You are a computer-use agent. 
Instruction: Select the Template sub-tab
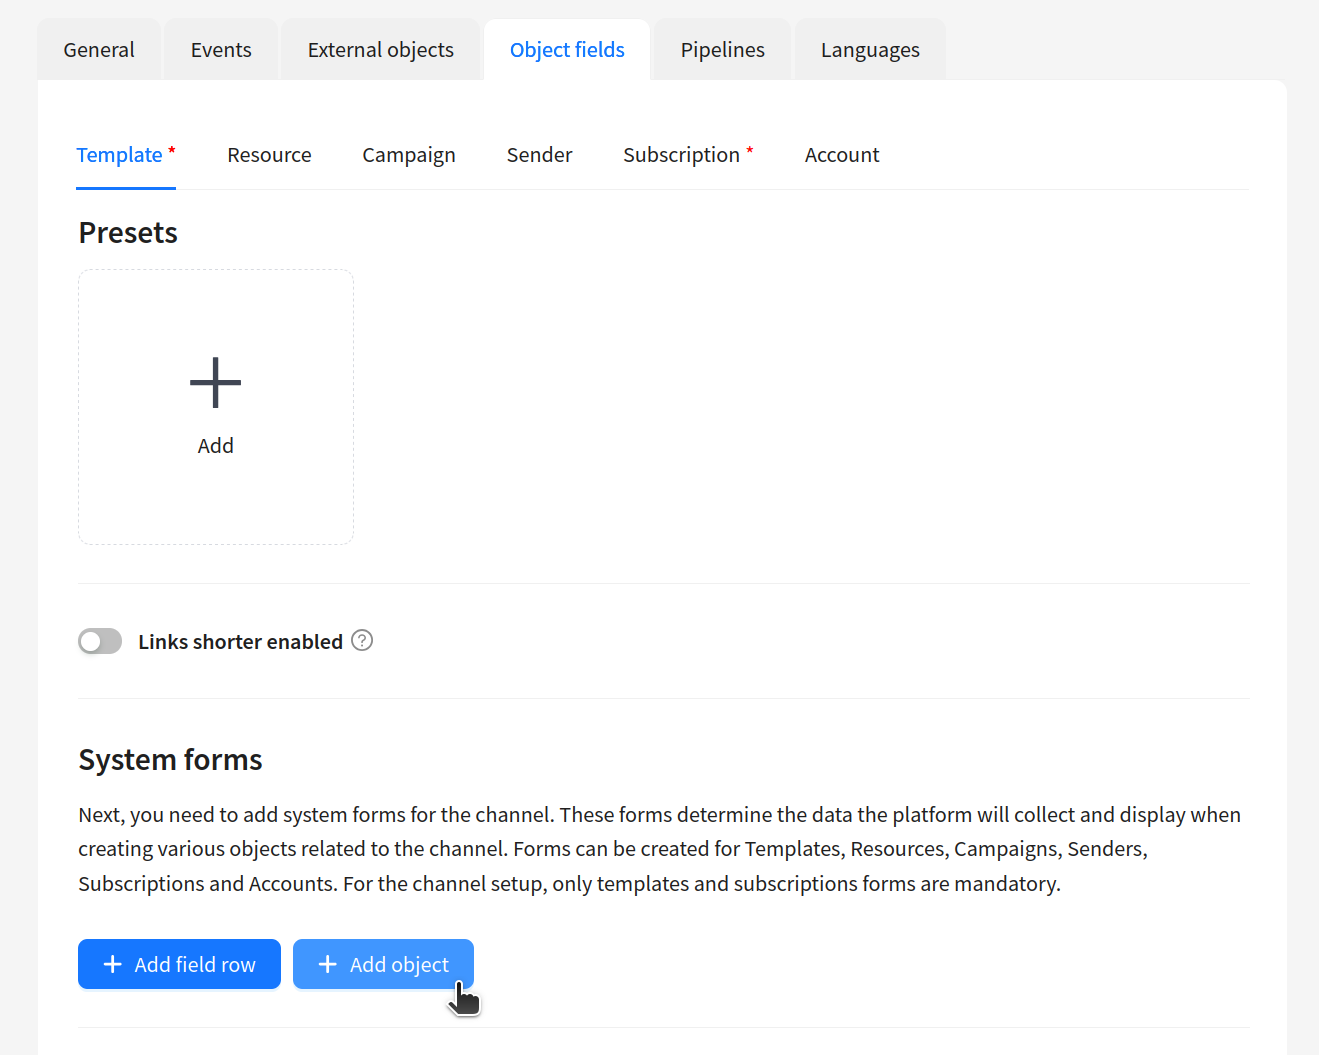126,155
